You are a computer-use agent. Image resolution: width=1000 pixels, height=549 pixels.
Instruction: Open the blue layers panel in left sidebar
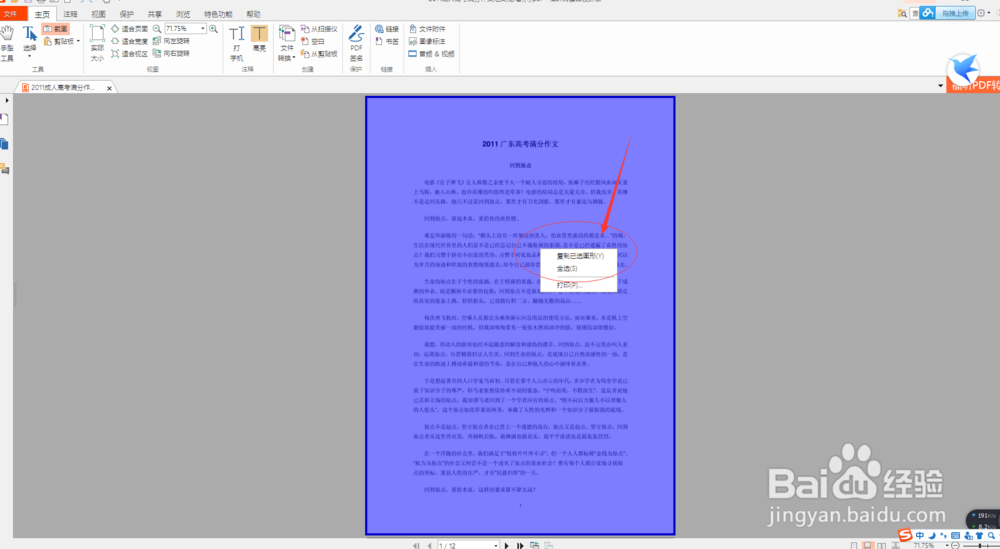(4, 144)
